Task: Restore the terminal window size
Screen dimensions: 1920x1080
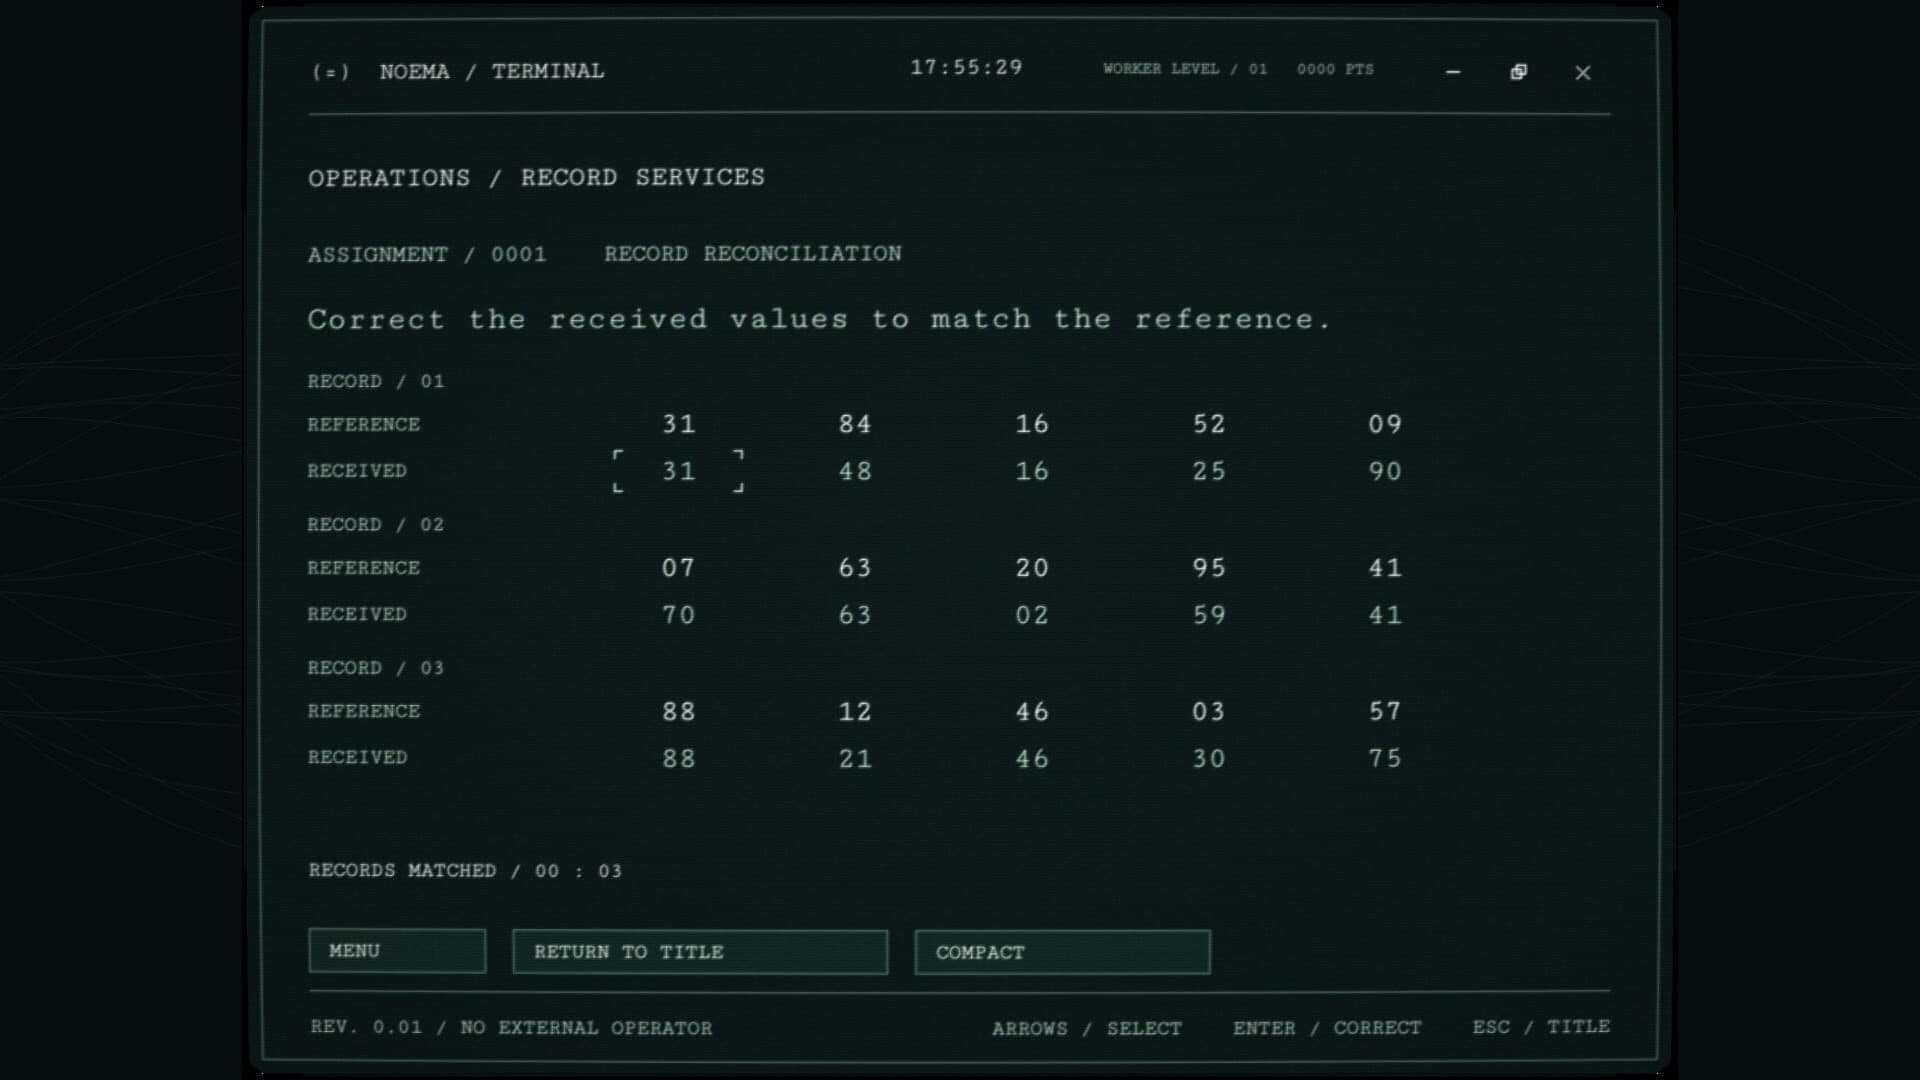Action: pos(1518,72)
